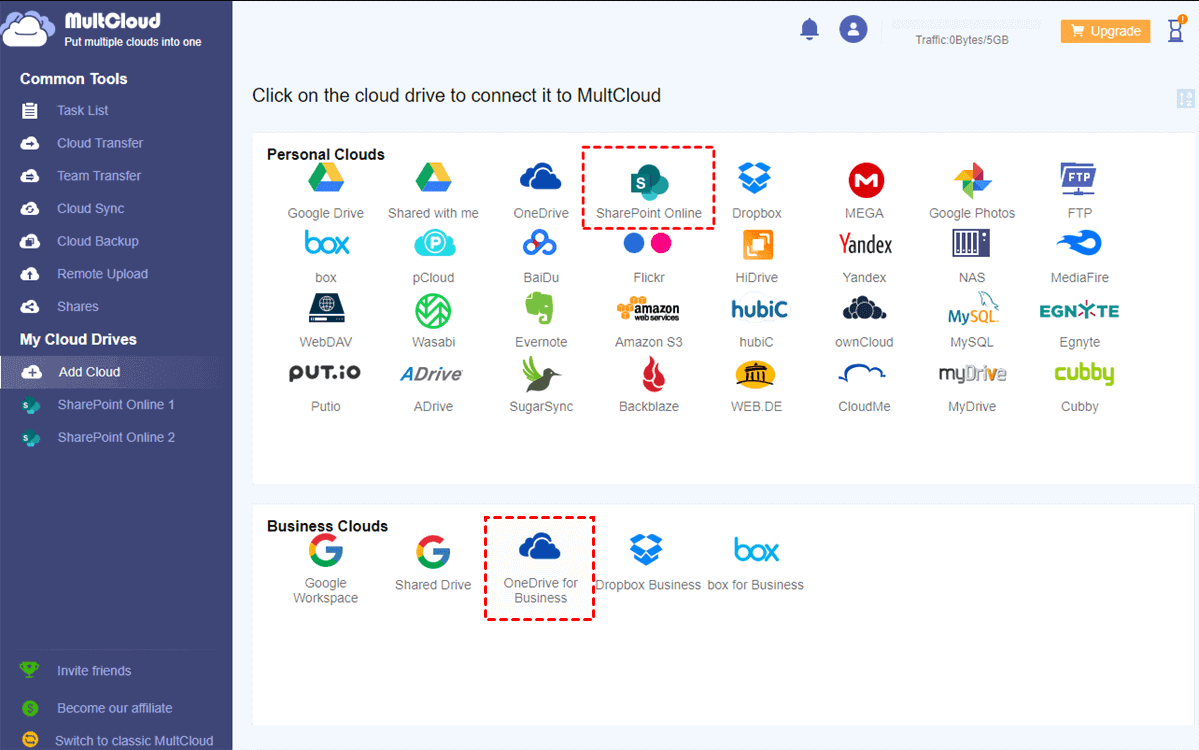Go to Cloud Sync tool
The height and width of the screenshot is (750, 1199).
click(x=90, y=208)
